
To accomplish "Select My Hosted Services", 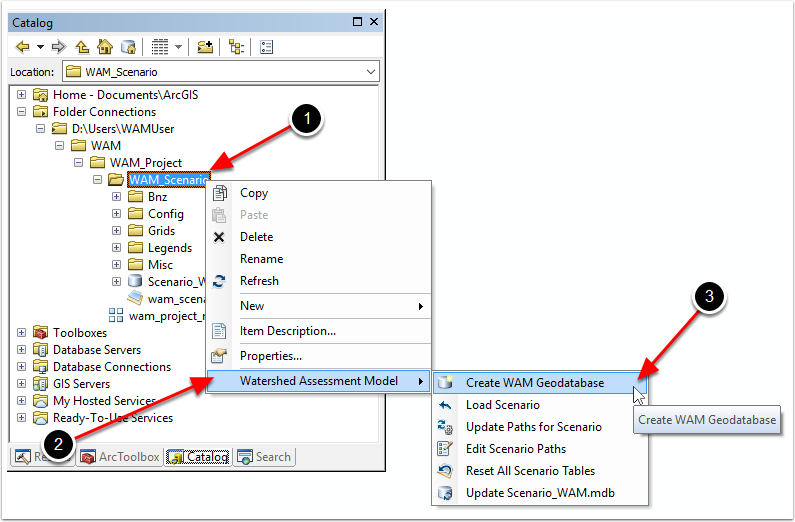I will (104, 401).
